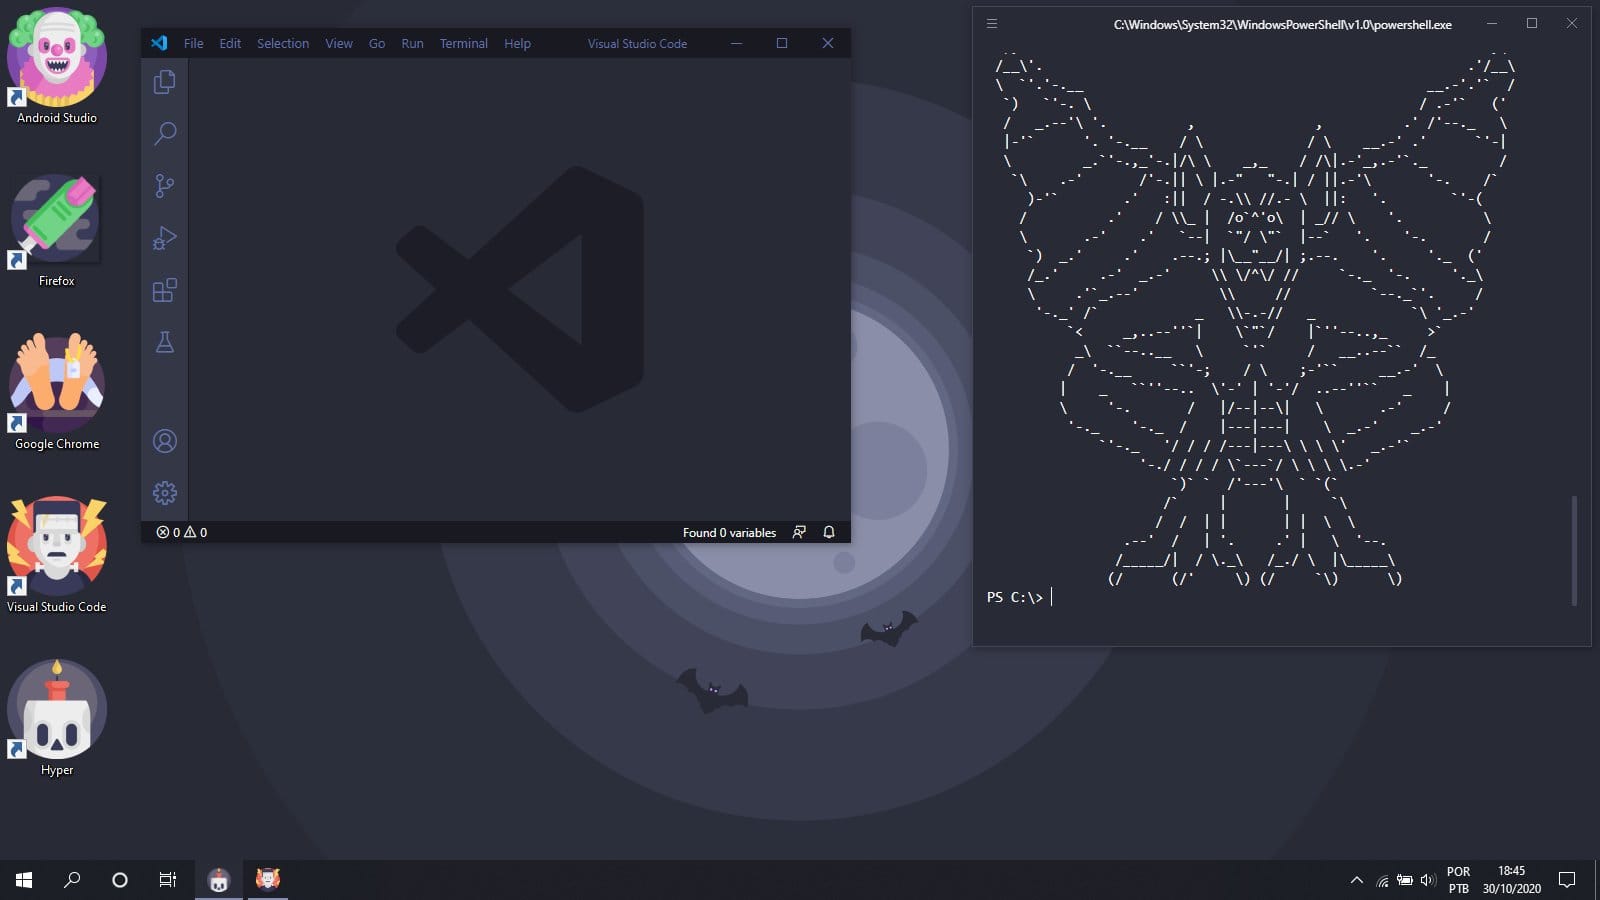The height and width of the screenshot is (900, 1600).
Task: Open the Search view in VS Code
Action: [164, 133]
